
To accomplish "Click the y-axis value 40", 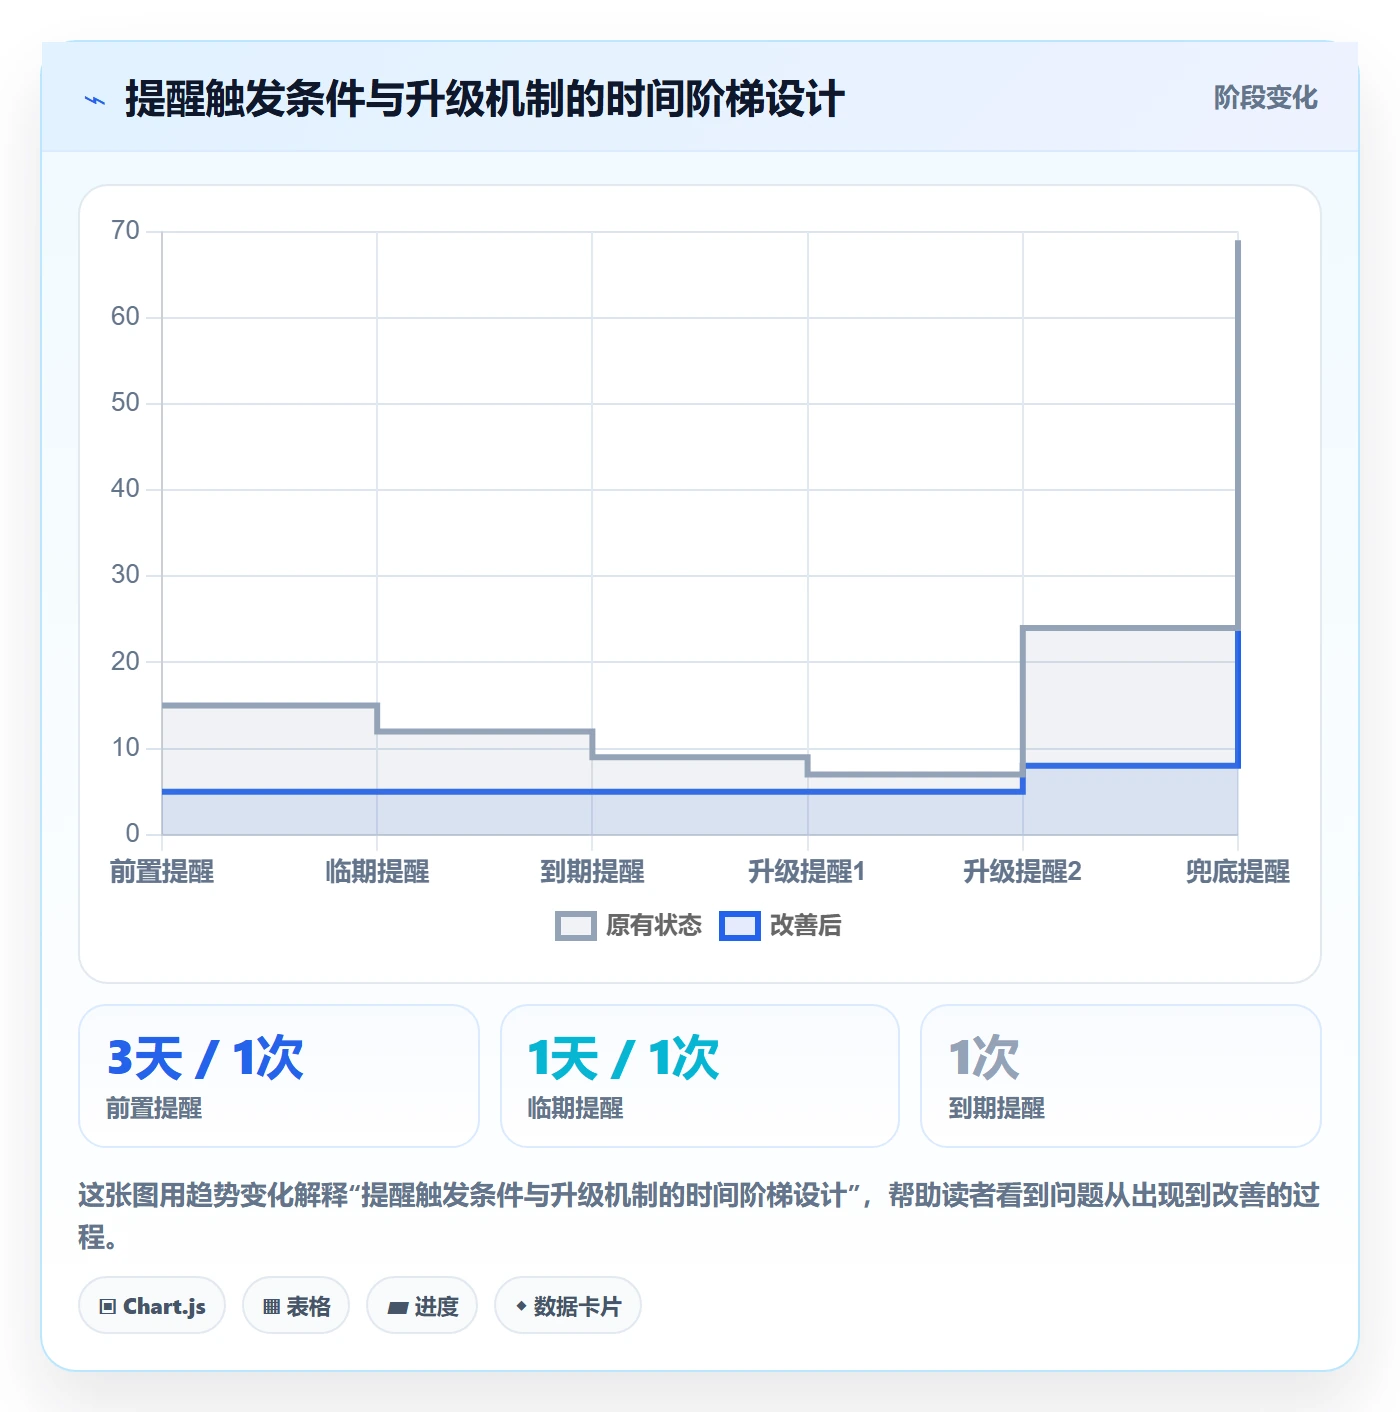I will 125,489.
